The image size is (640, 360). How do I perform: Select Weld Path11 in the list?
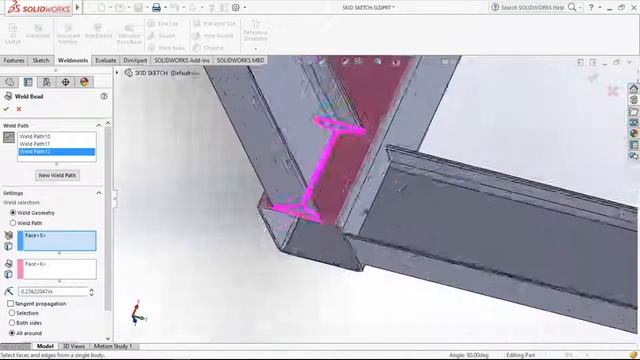57,144
